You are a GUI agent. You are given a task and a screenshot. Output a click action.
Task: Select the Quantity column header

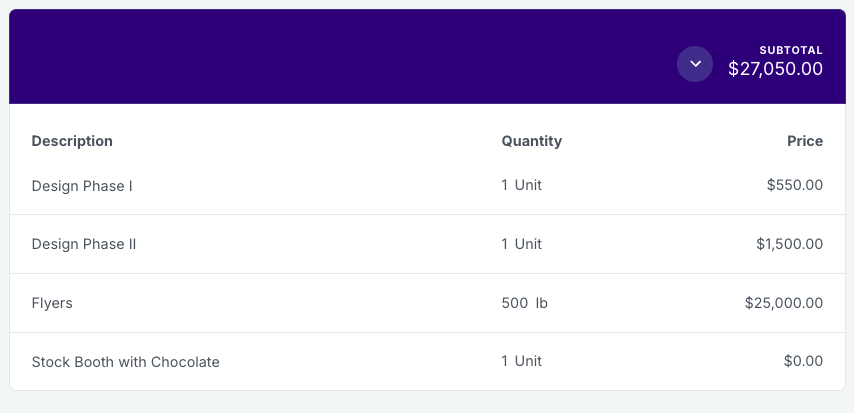click(532, 141)
